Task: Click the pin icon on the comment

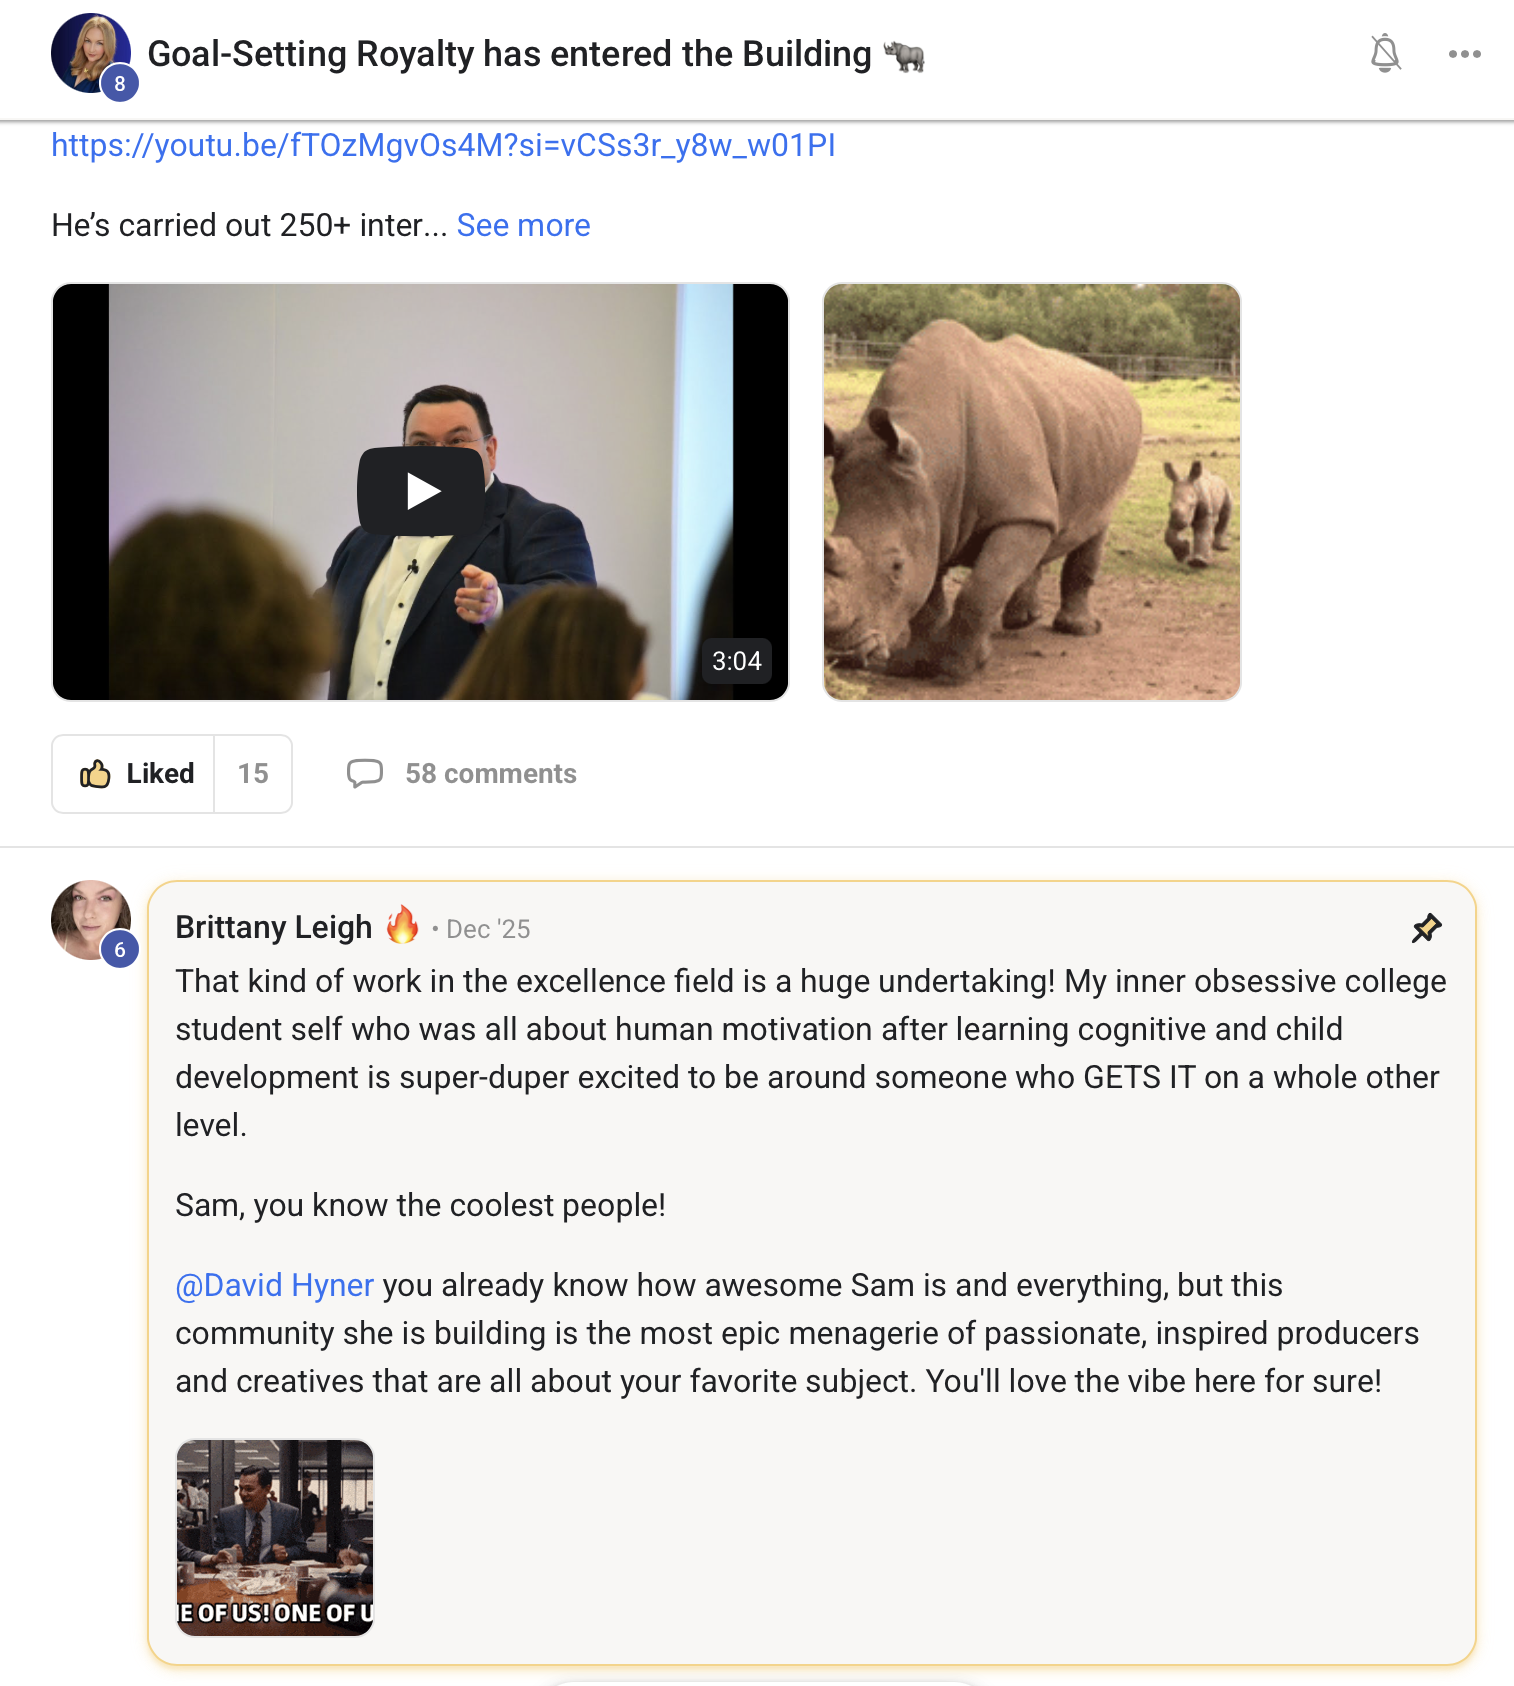Action: (x=1426, y=928)
